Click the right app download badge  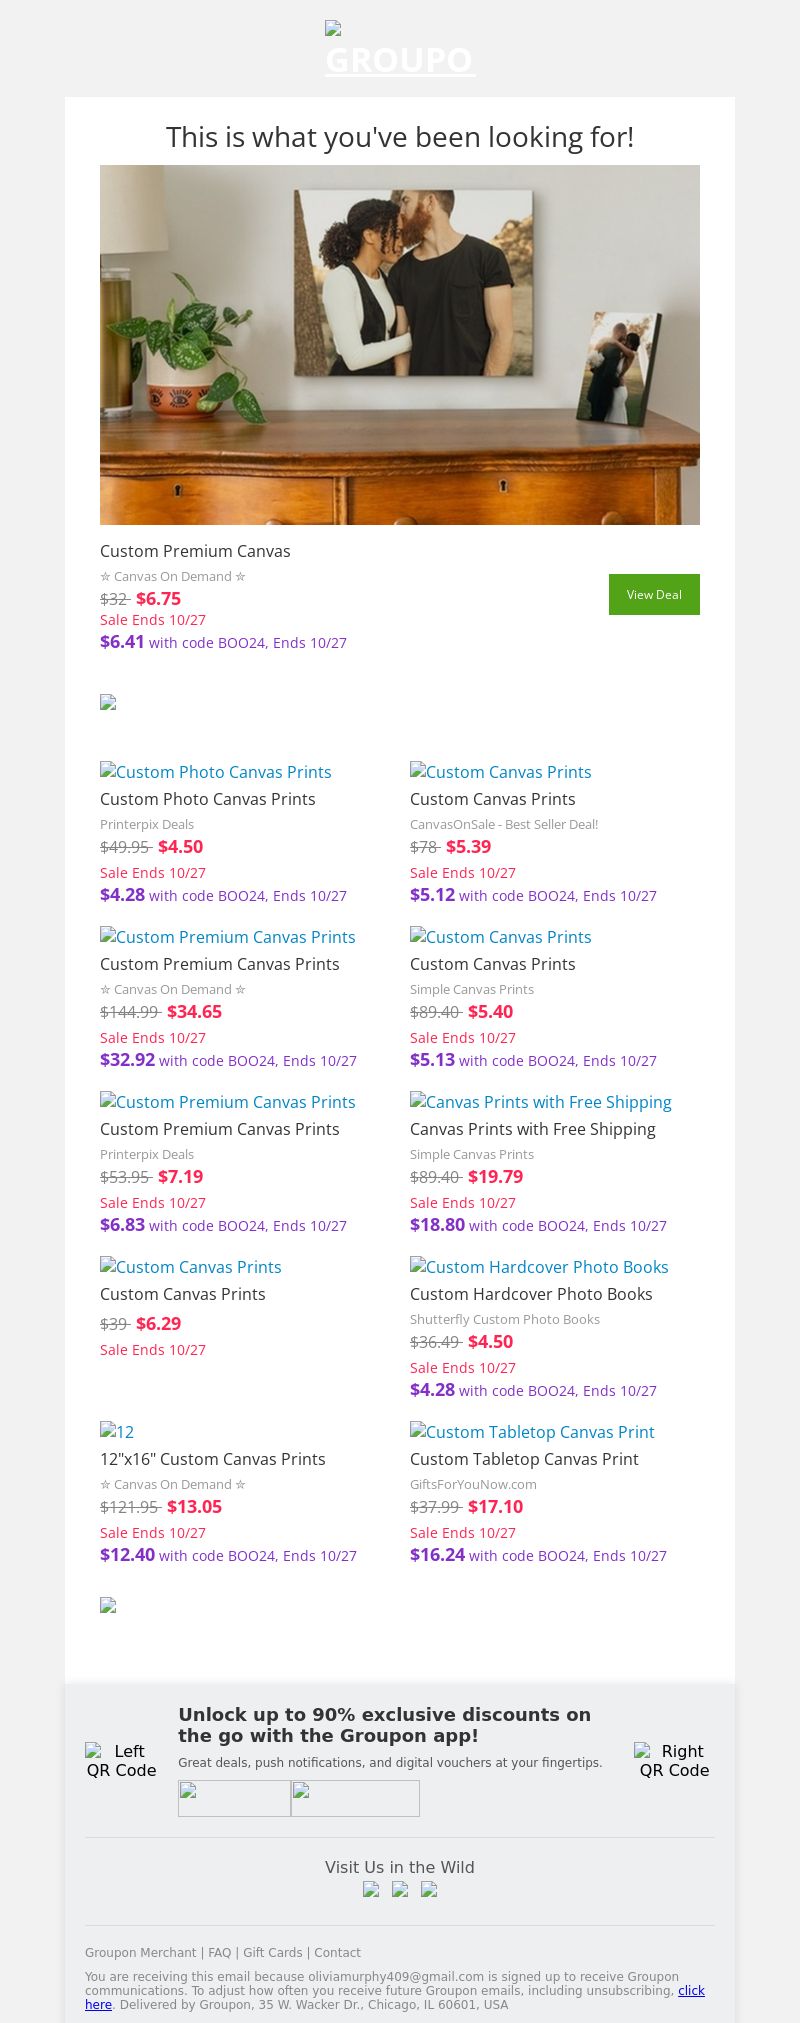355,1798
